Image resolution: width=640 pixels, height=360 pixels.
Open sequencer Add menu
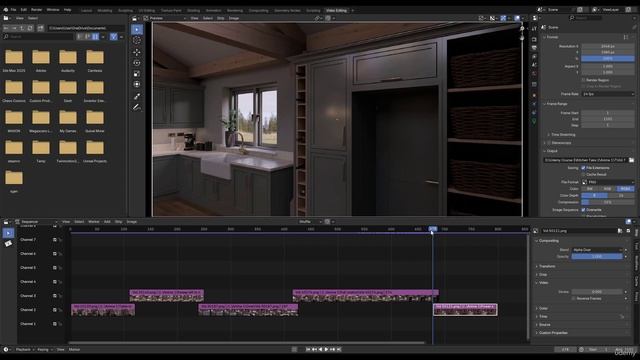point(107,222)
